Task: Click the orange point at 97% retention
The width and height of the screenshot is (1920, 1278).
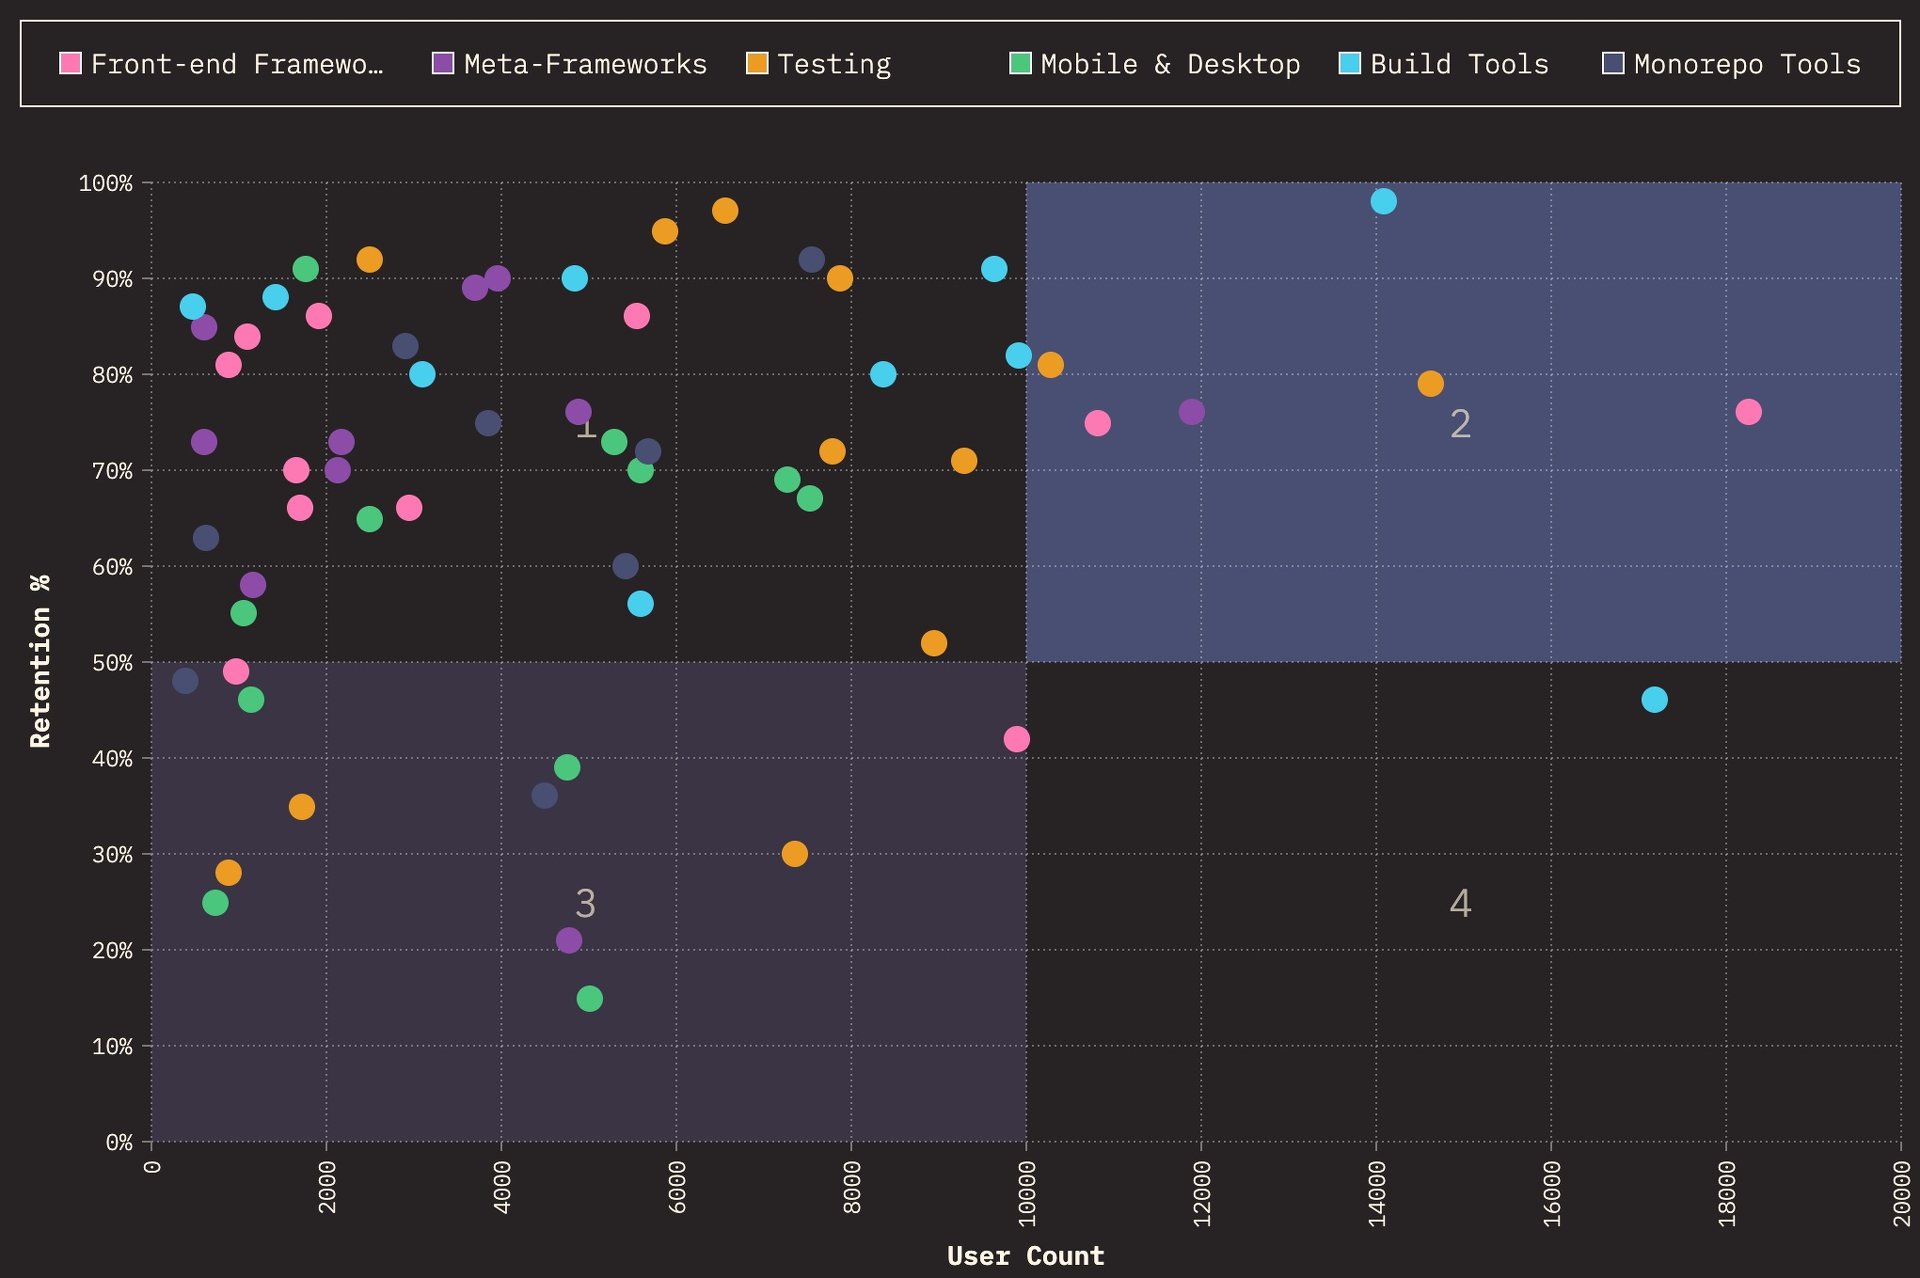Action: click(725, 211)
